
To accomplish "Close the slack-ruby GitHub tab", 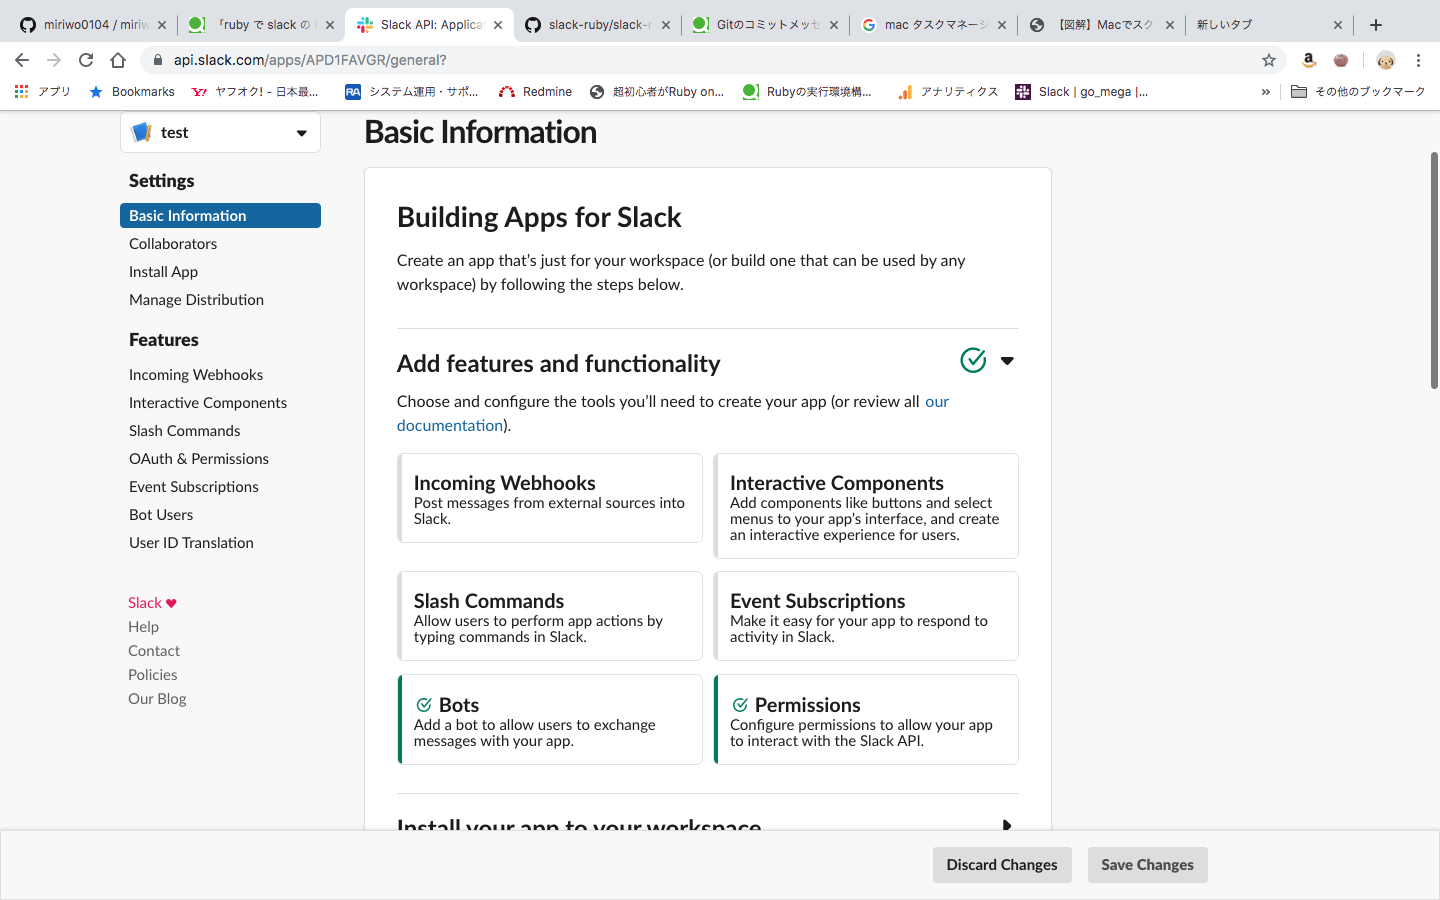I will (666, 25).
